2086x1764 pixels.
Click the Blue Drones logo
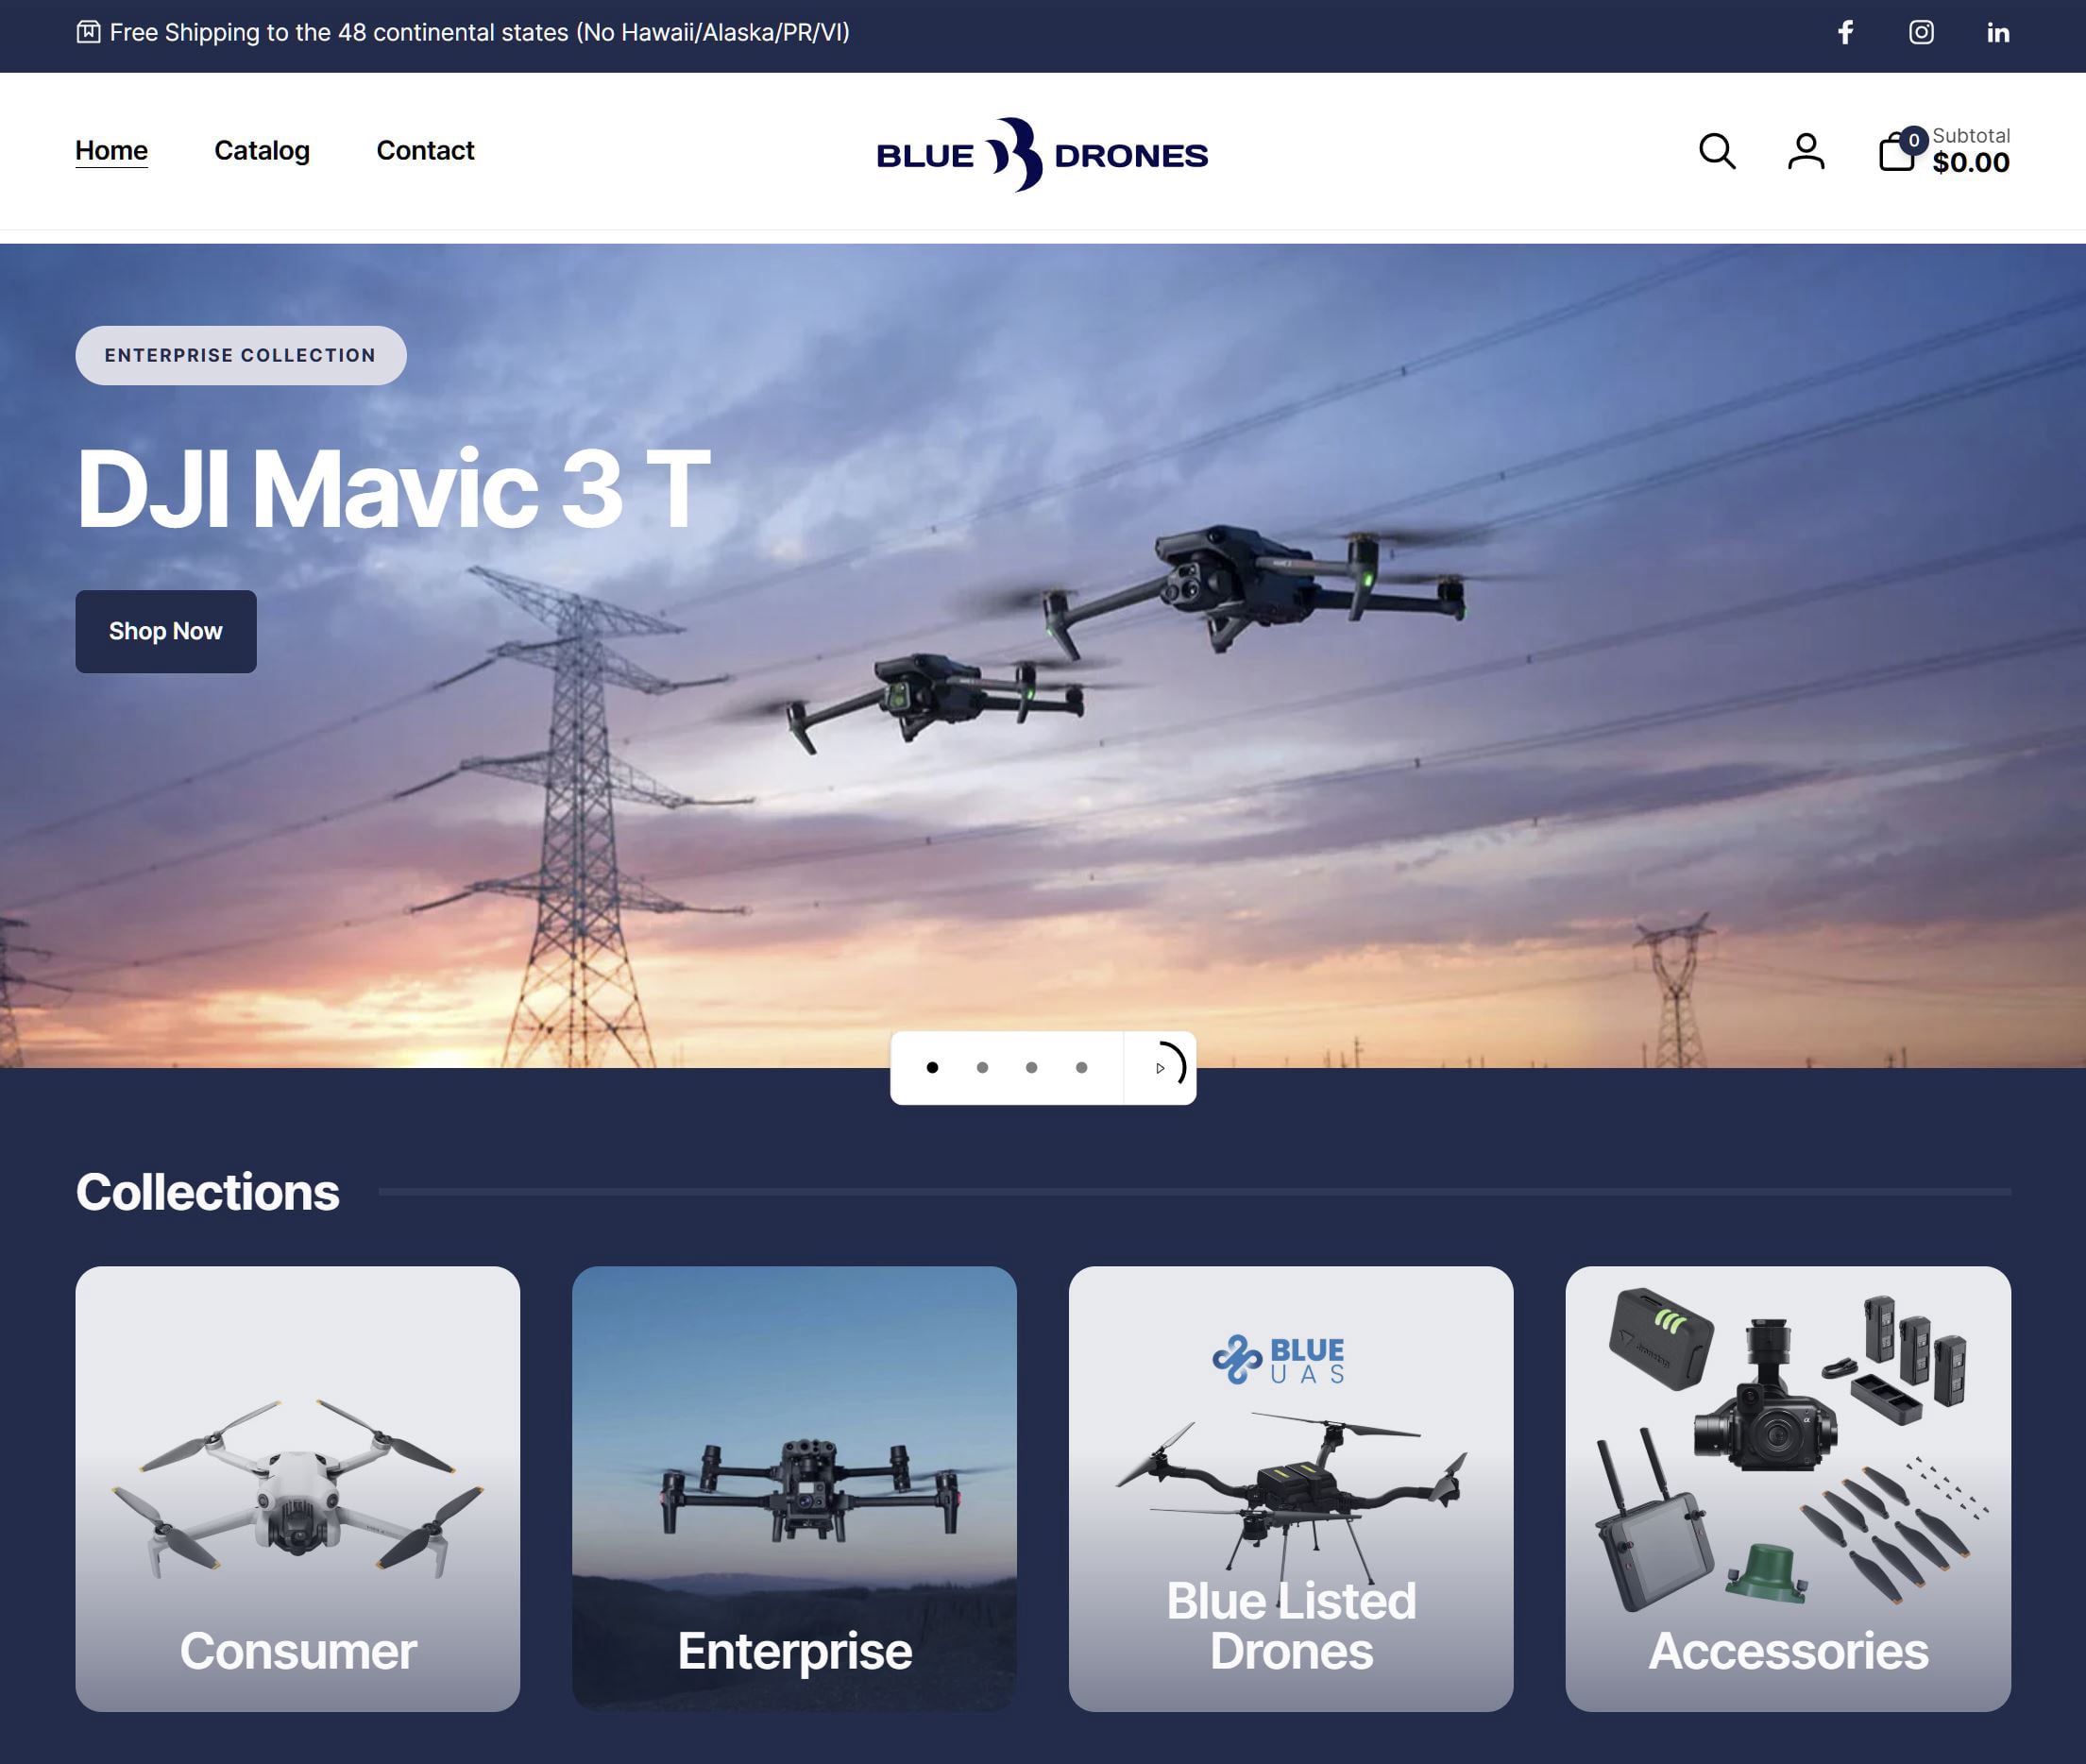tap(1042, 153)
